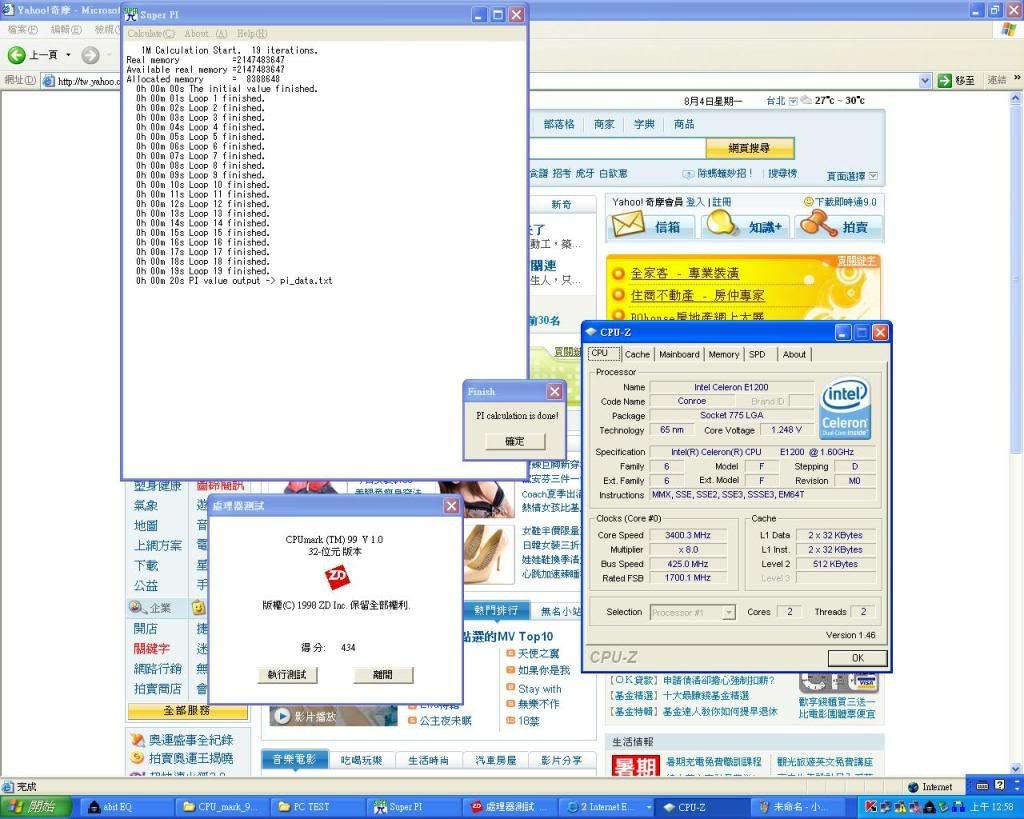The height and width of the screenshot is (819, 1024).
Task: Click 執行測試 in CPUmark window
Action: (287, 675)
